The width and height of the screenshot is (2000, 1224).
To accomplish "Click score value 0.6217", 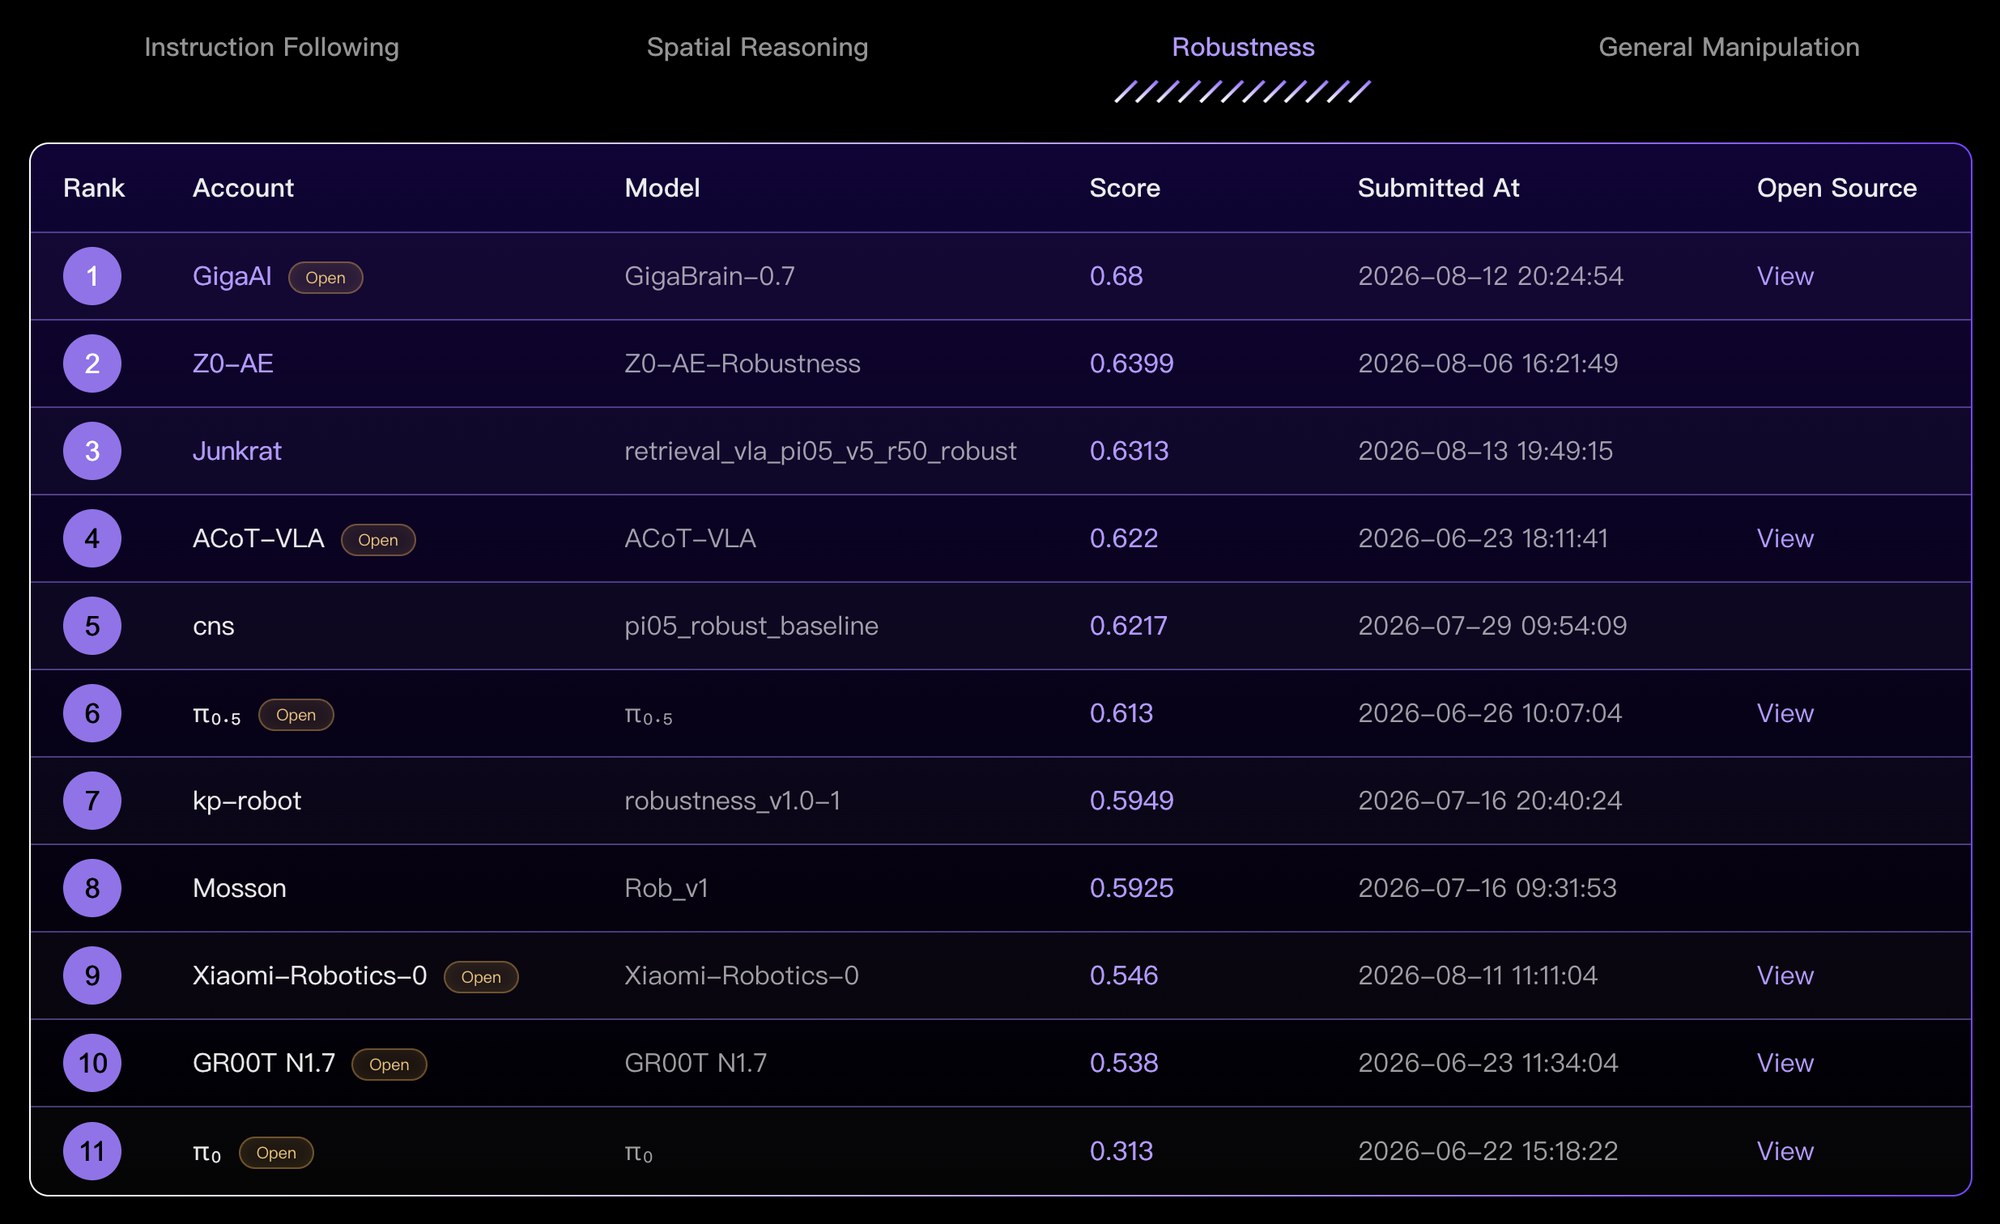I will [1128, 626].
